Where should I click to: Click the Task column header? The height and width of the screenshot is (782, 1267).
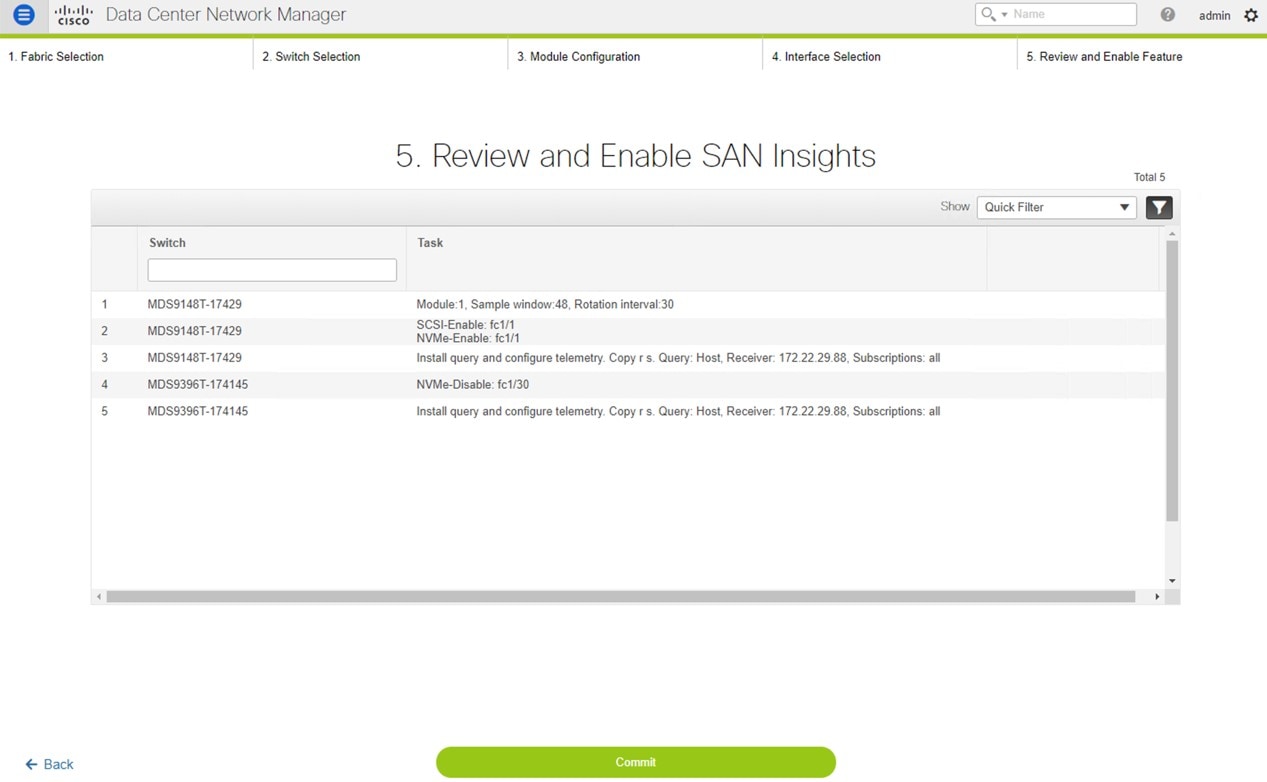click(430, 243)
